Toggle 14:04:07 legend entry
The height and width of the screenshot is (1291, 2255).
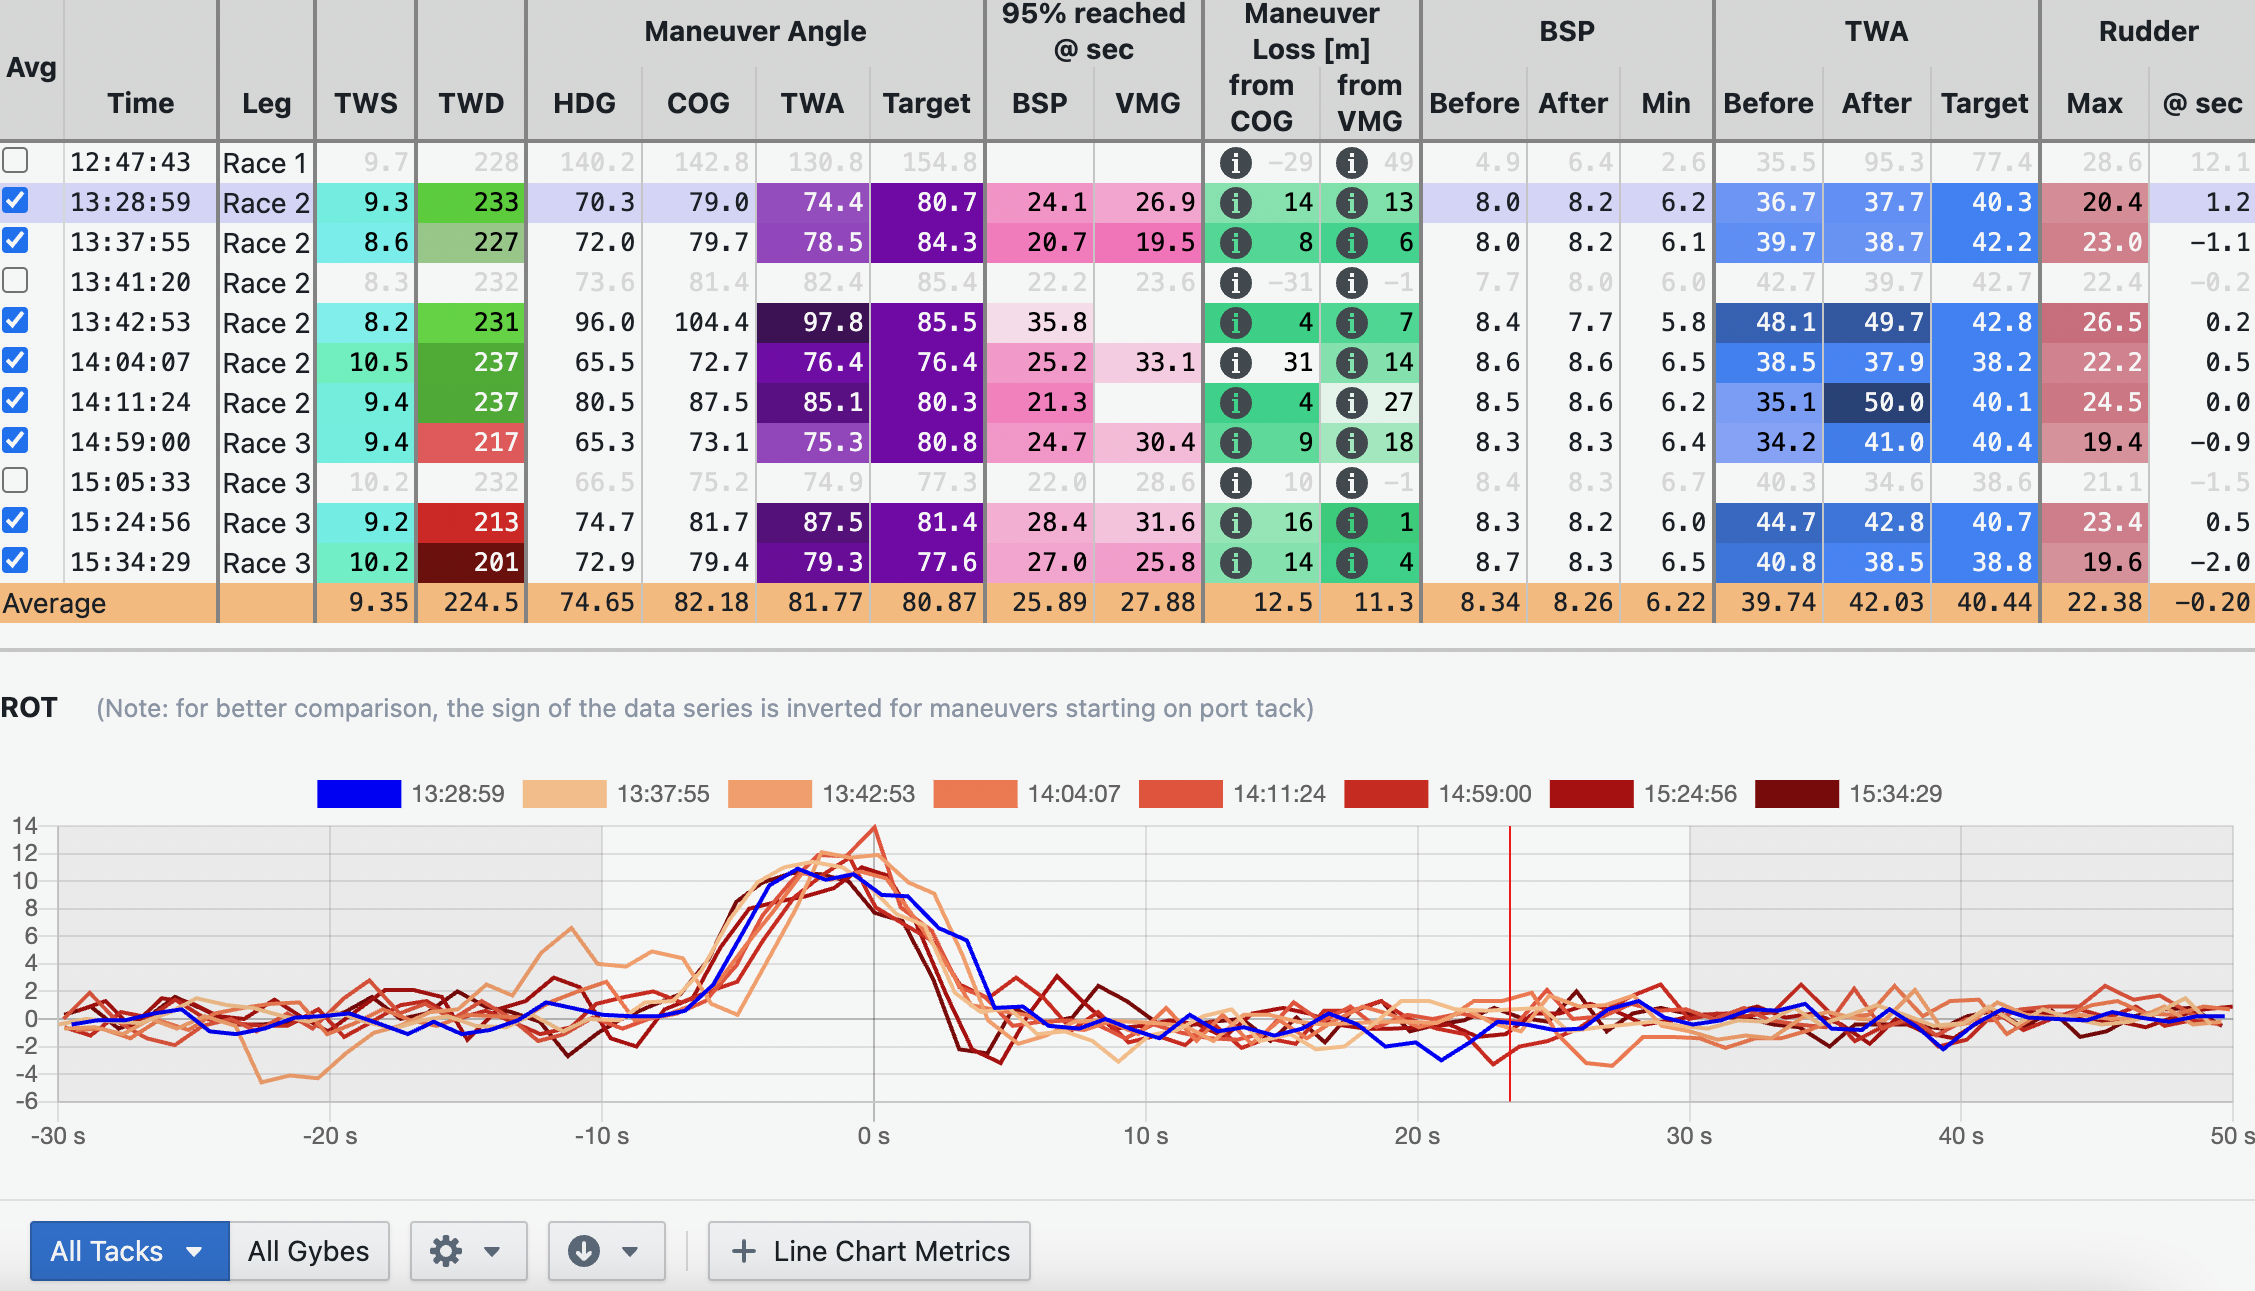1027,794
